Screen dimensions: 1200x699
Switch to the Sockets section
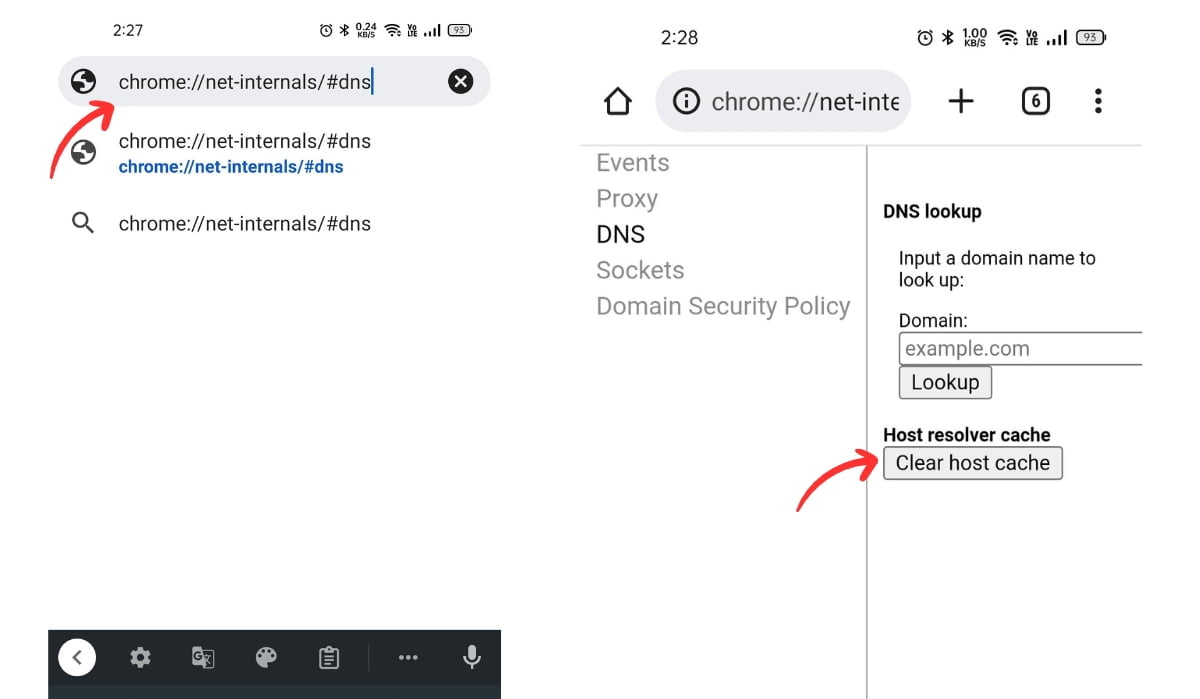tap(640, 269)
